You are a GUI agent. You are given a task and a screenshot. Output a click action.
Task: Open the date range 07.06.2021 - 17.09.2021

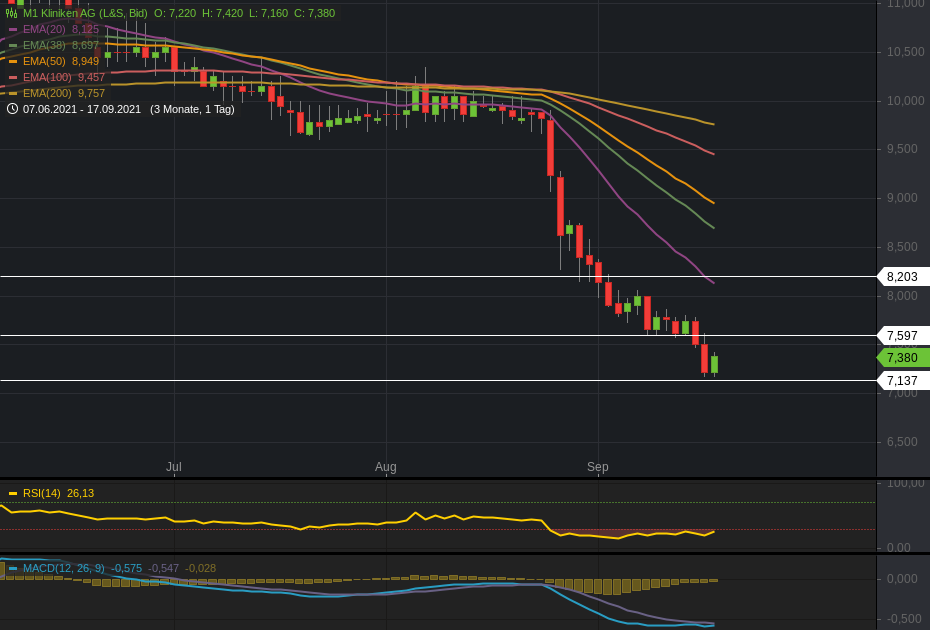[x=82, y=109]
